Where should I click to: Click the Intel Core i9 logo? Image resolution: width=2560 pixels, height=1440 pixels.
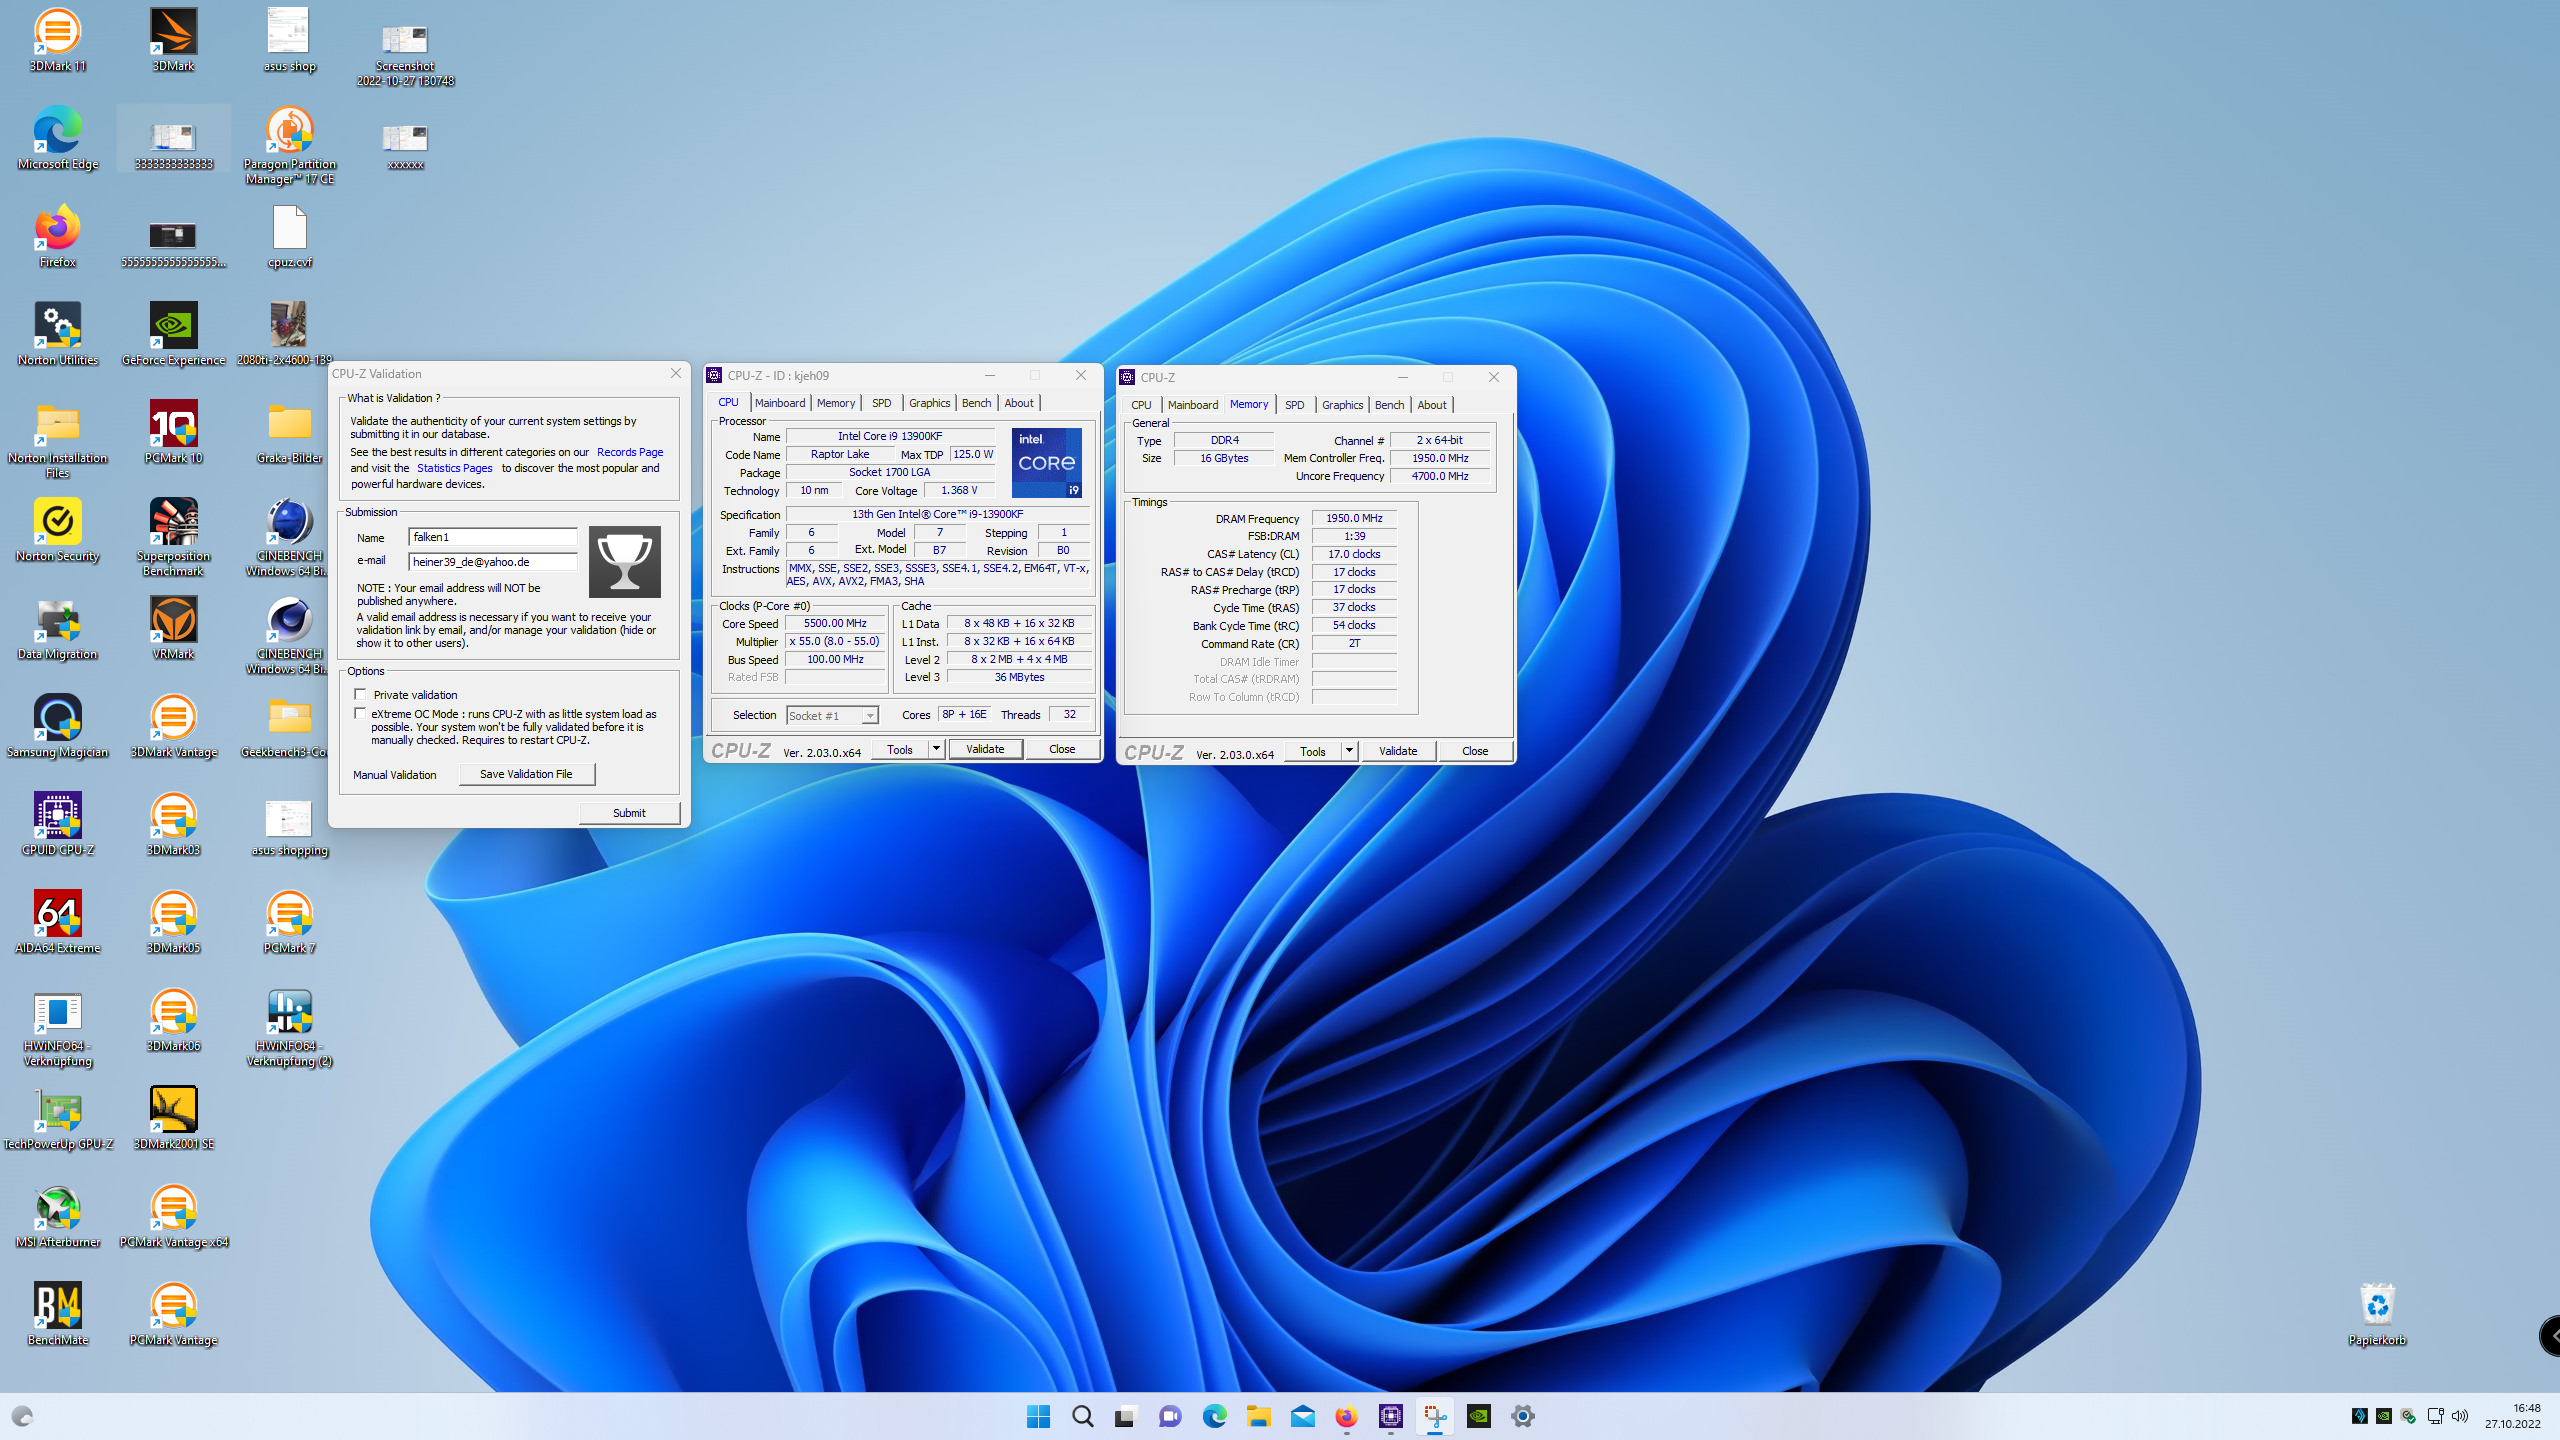[1046, 463]
